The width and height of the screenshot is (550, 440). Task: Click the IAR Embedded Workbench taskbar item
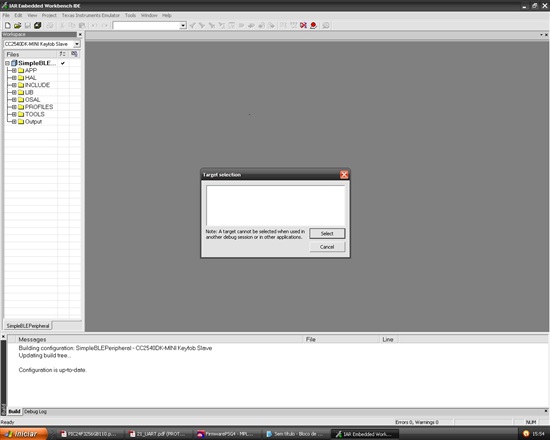coord(364,434)
